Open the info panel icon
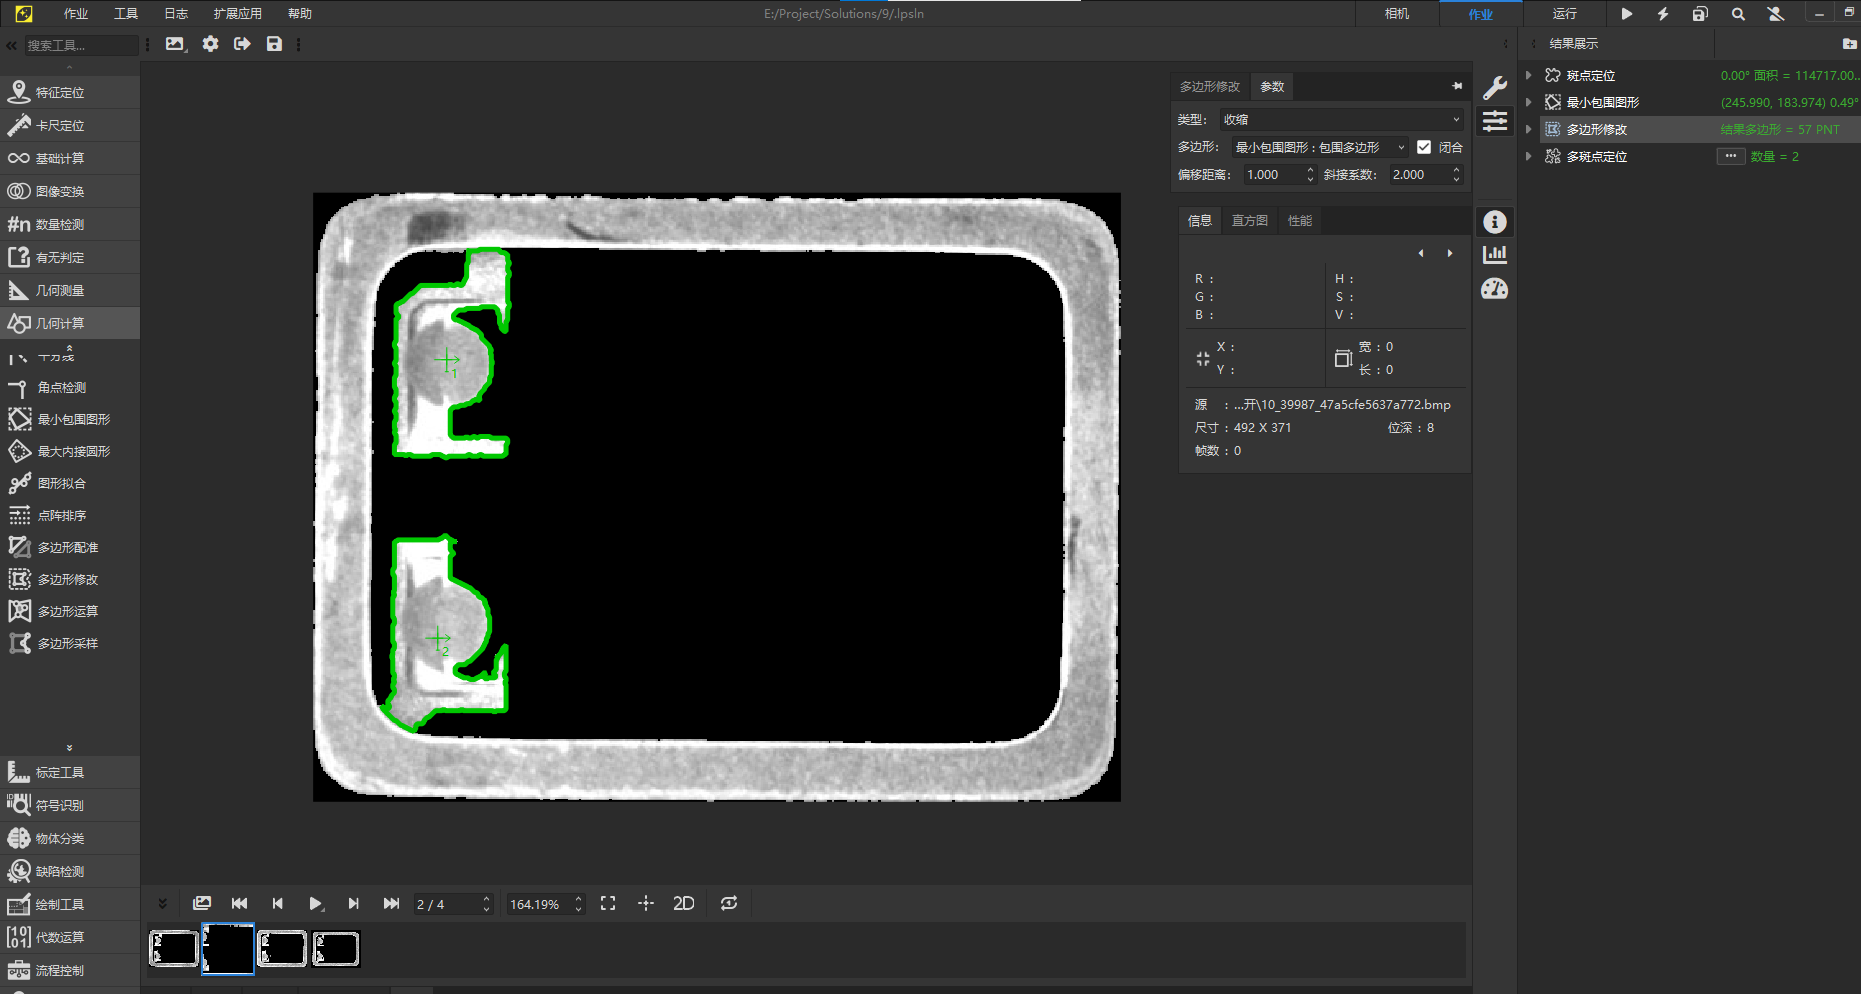Image resolution: width=1861 pixels, height=994 pixels. click(1494, 222)
